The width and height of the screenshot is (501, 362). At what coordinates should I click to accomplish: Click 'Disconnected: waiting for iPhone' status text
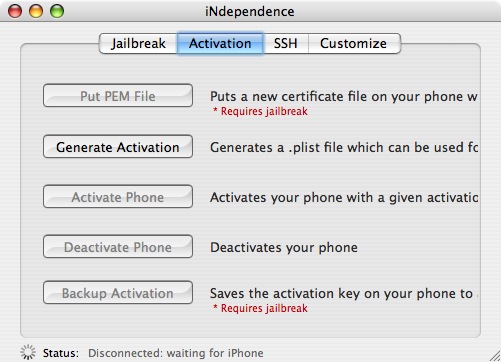(176, 353)
